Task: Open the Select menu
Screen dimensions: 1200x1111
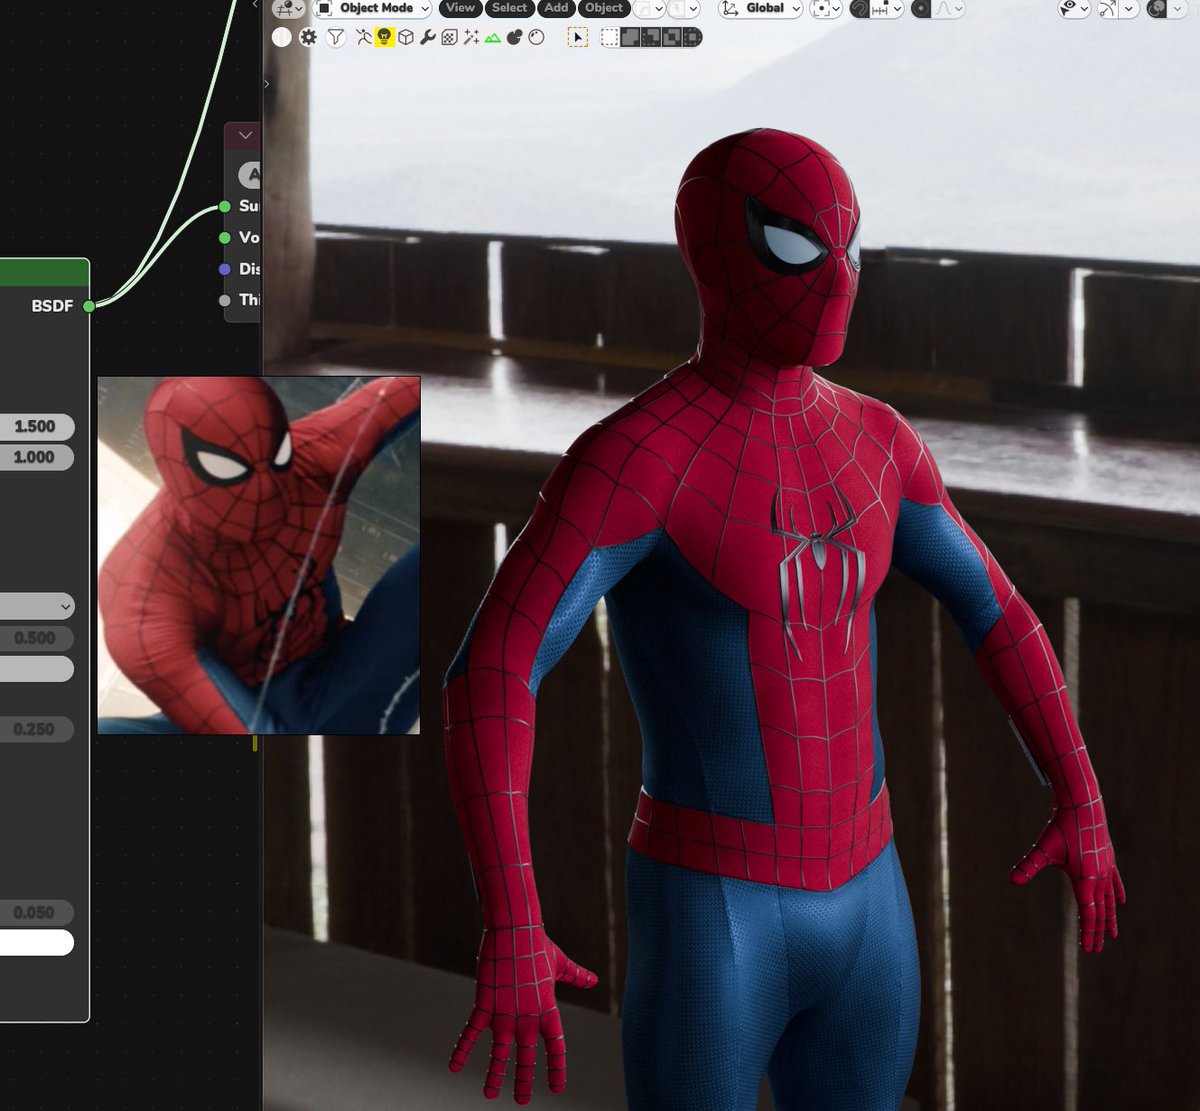Action: [510, 8]
